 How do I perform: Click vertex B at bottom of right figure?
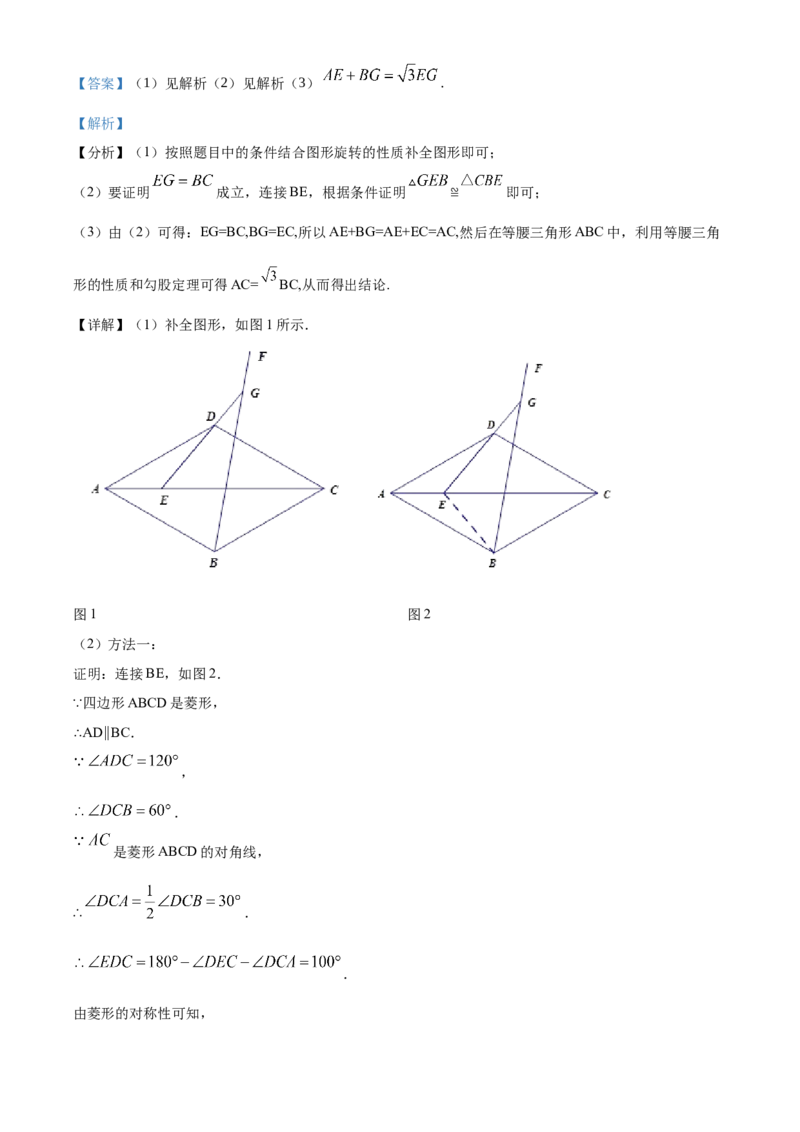point(492,562)
